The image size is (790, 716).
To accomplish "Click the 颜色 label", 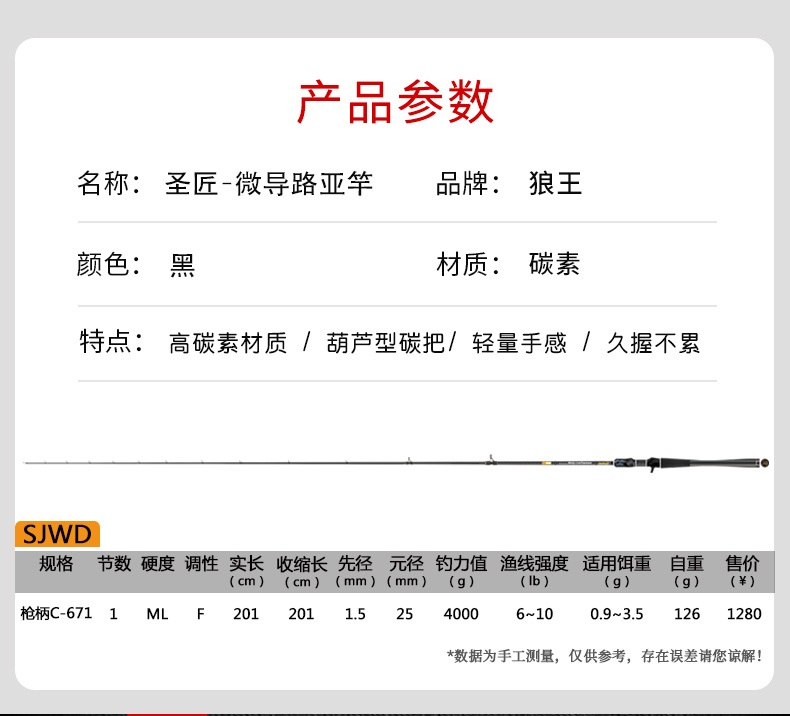I will [108, 264].
